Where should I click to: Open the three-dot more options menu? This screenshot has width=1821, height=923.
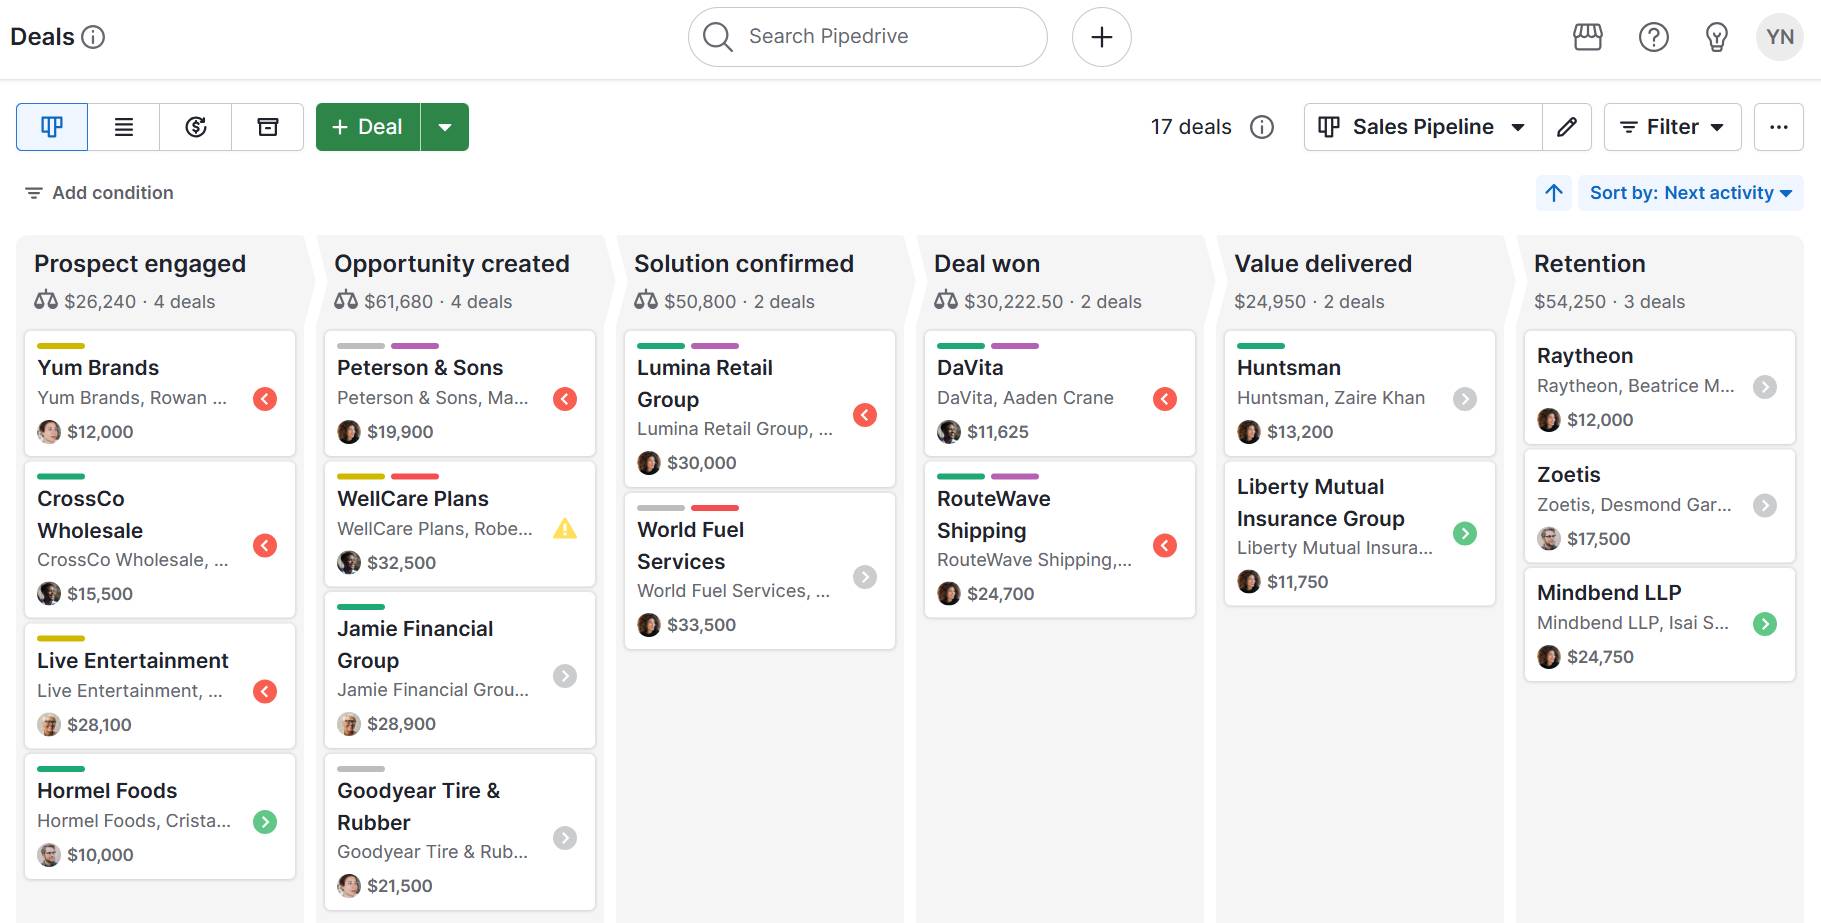[1779, 127]
